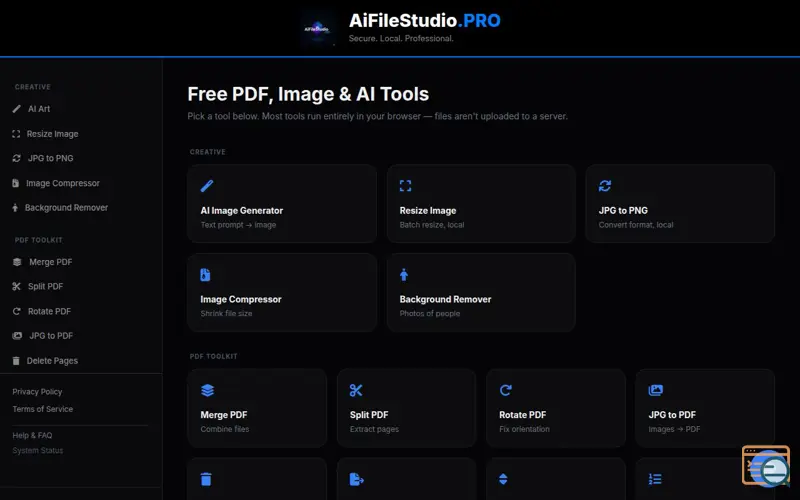This screenshot has height=500, width=800.
Task: Click the 'Extract pages' description
Action: (374, 429)
